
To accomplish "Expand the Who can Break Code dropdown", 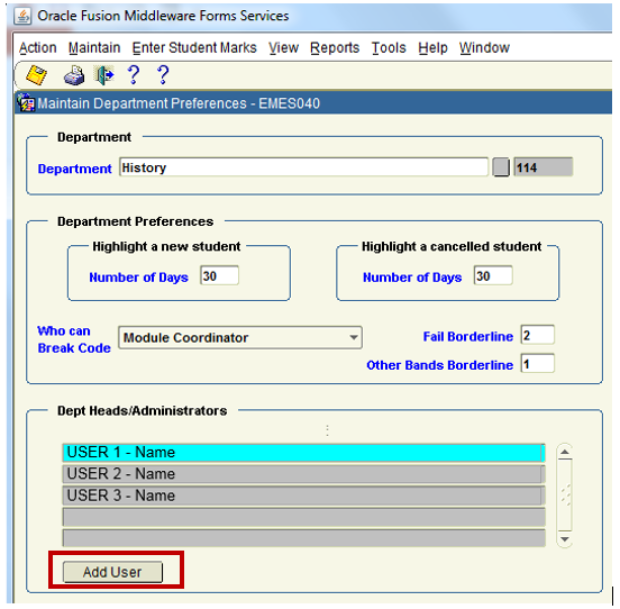I will tap(354, 338).
